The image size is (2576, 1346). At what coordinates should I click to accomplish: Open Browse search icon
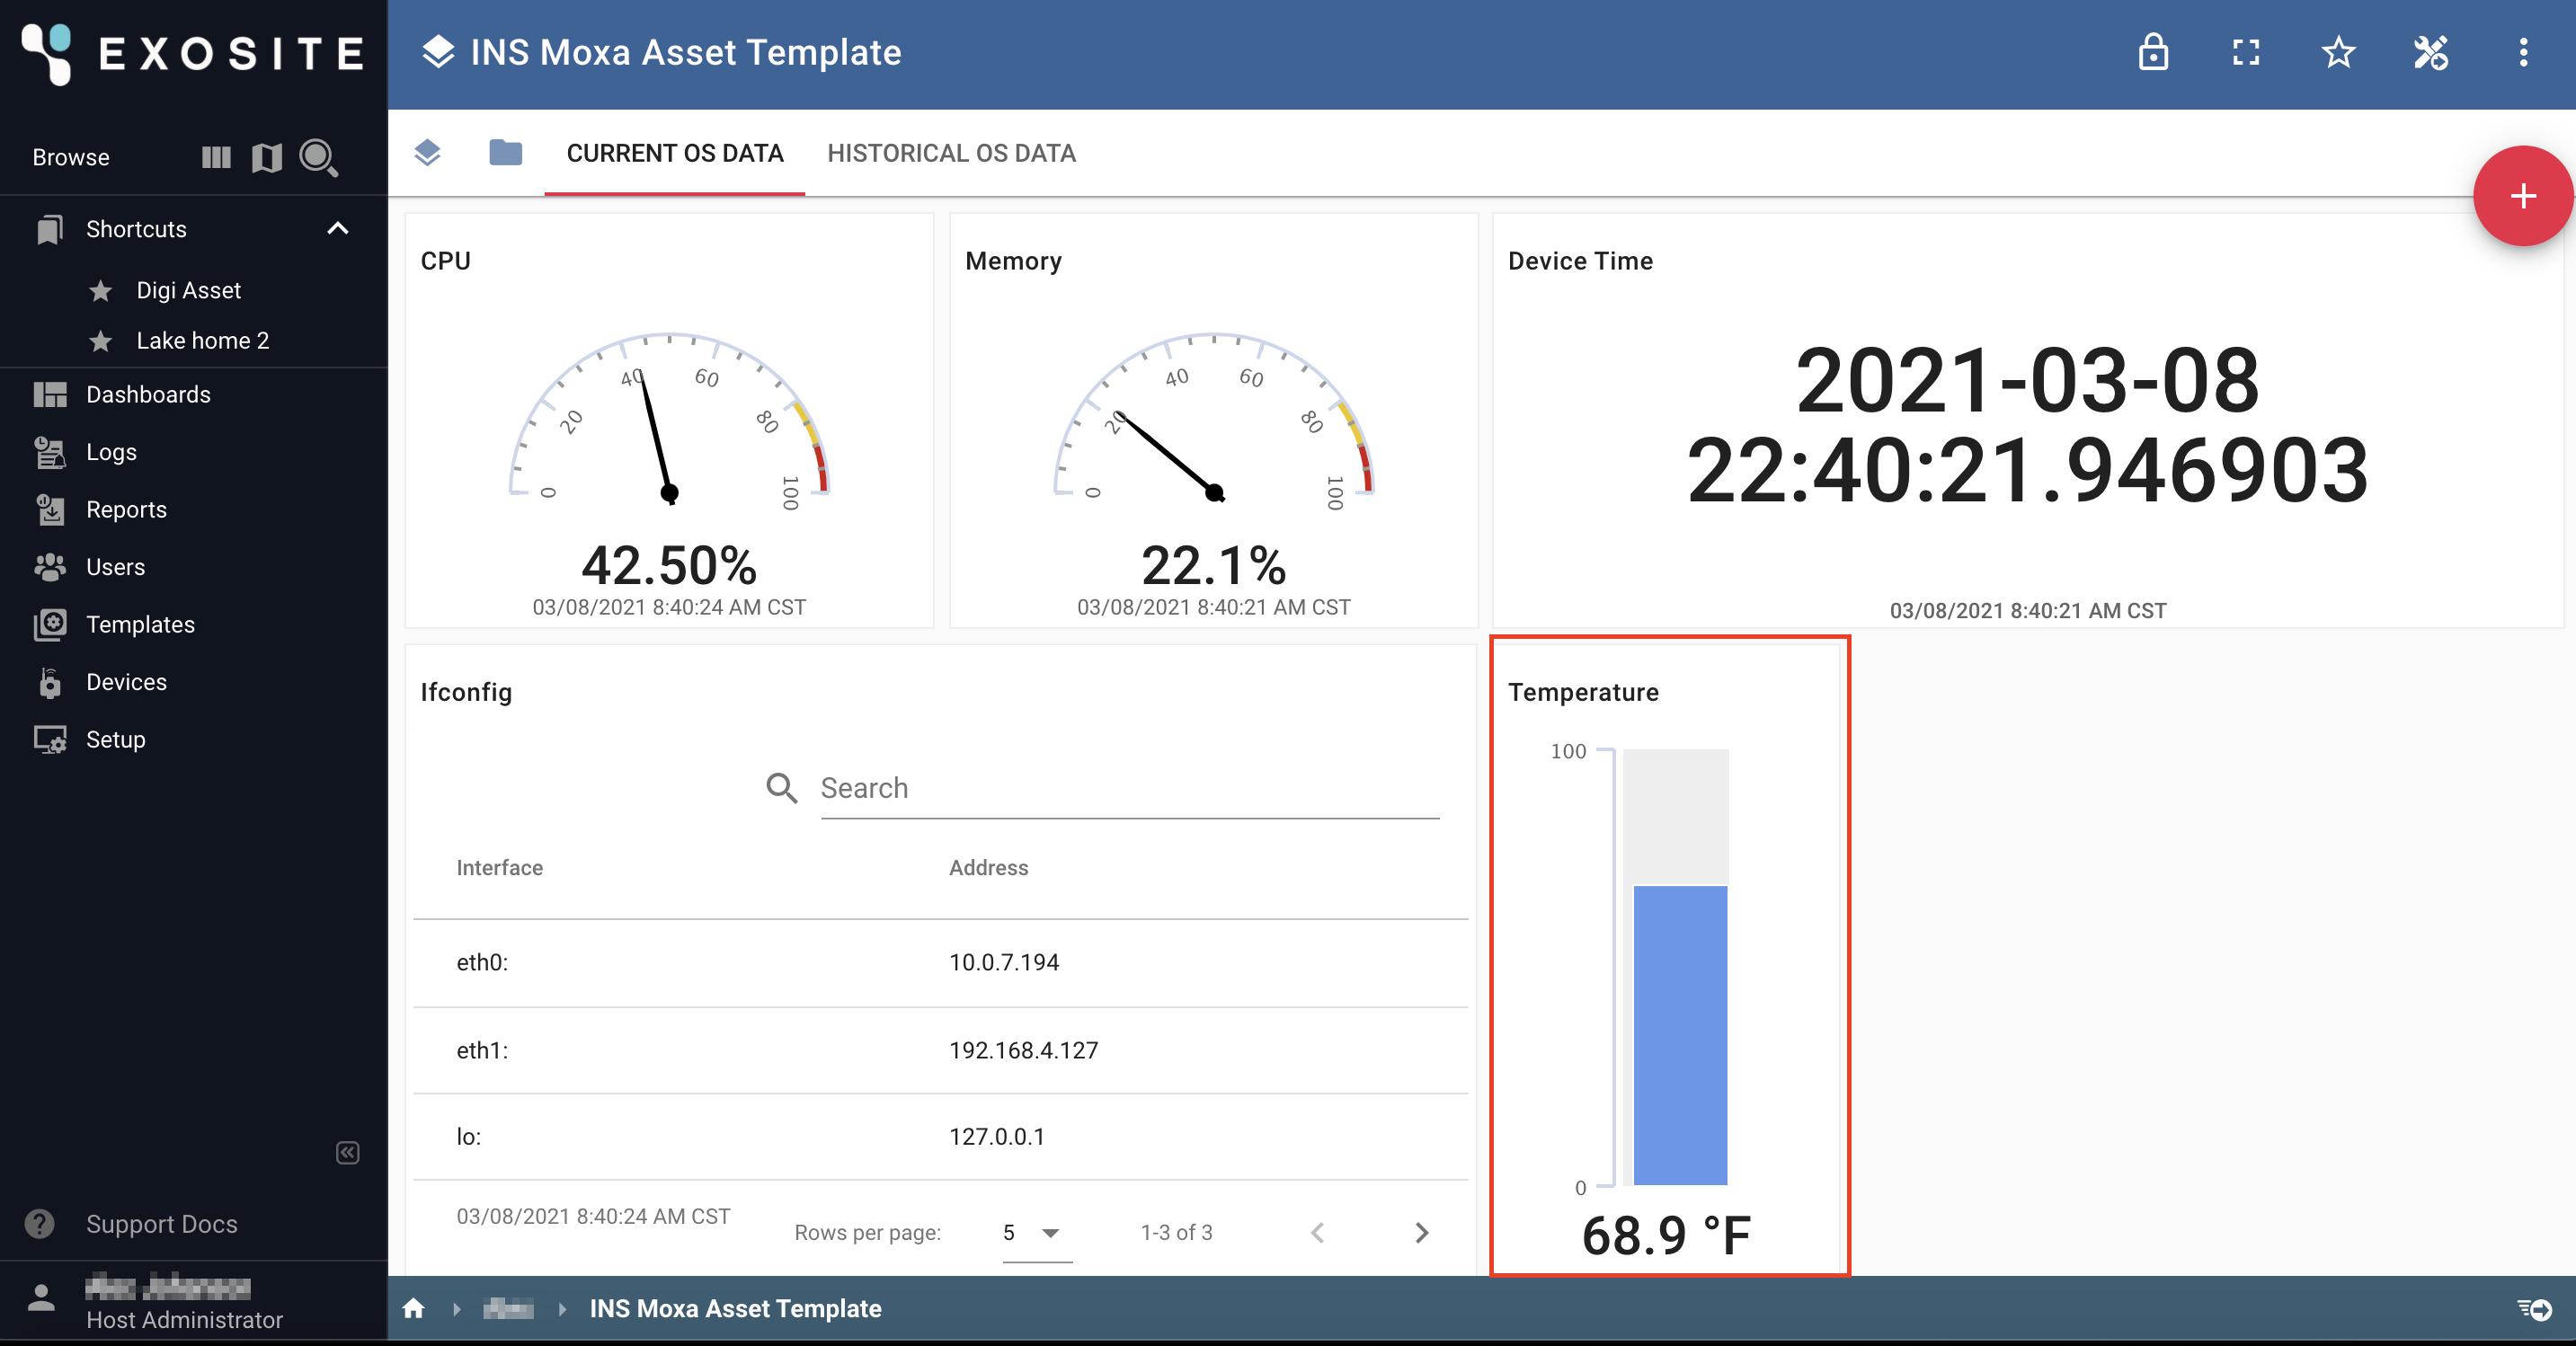point(319,158)
